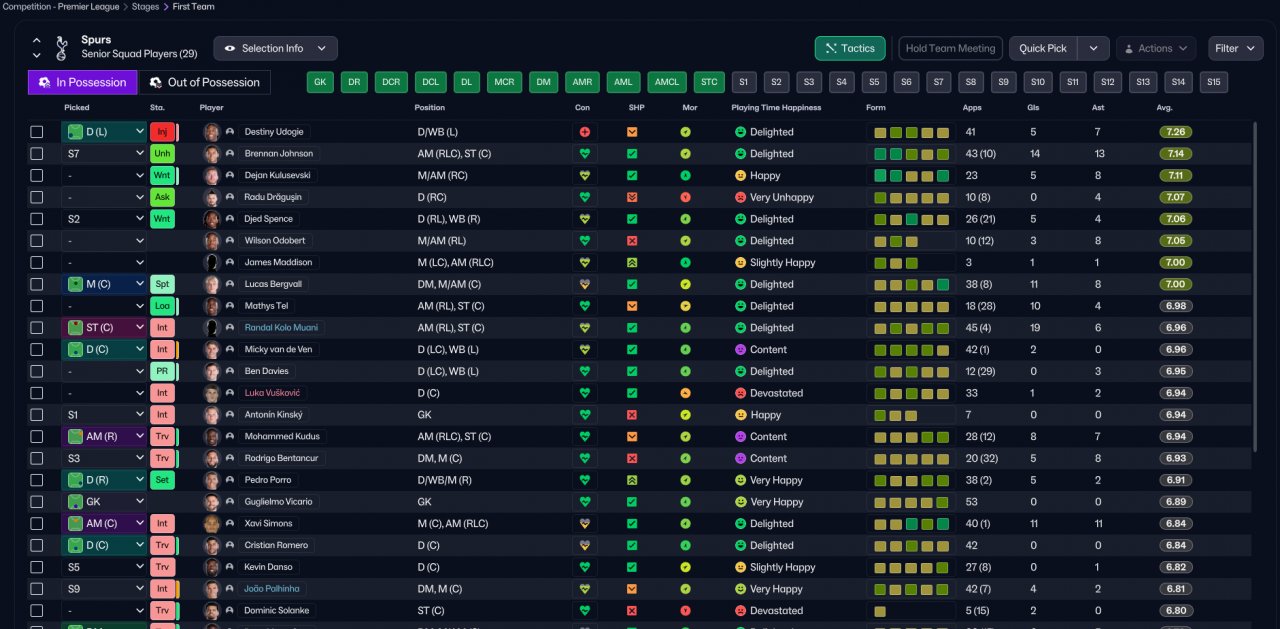Tick the checkbox for Brennan Johnson

coord(37,154)
